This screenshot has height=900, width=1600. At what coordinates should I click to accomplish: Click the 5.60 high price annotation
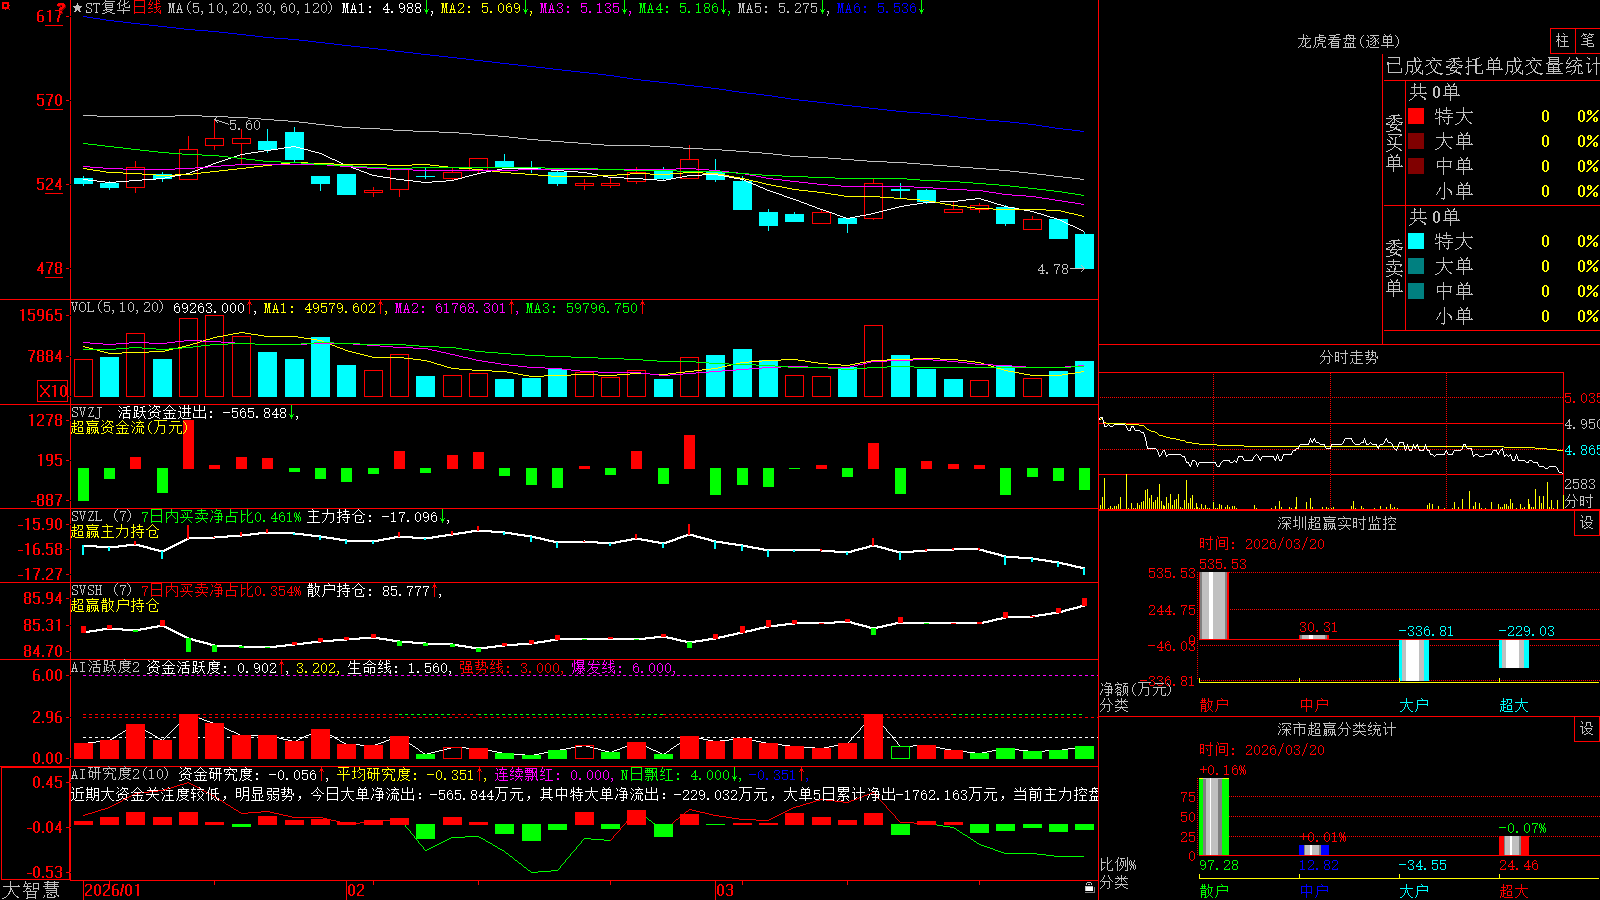click(x=244, y=125)
